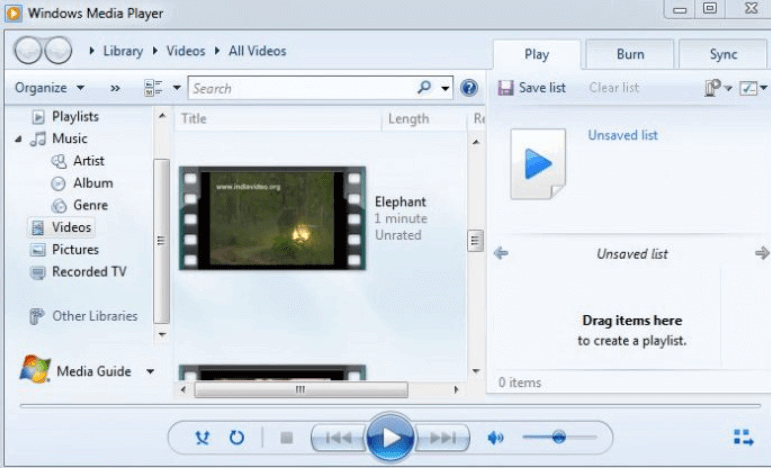Click the Unsaved list play placeholder icon
Viewport: 771px width, 468px height.
[x=538, y=164]
